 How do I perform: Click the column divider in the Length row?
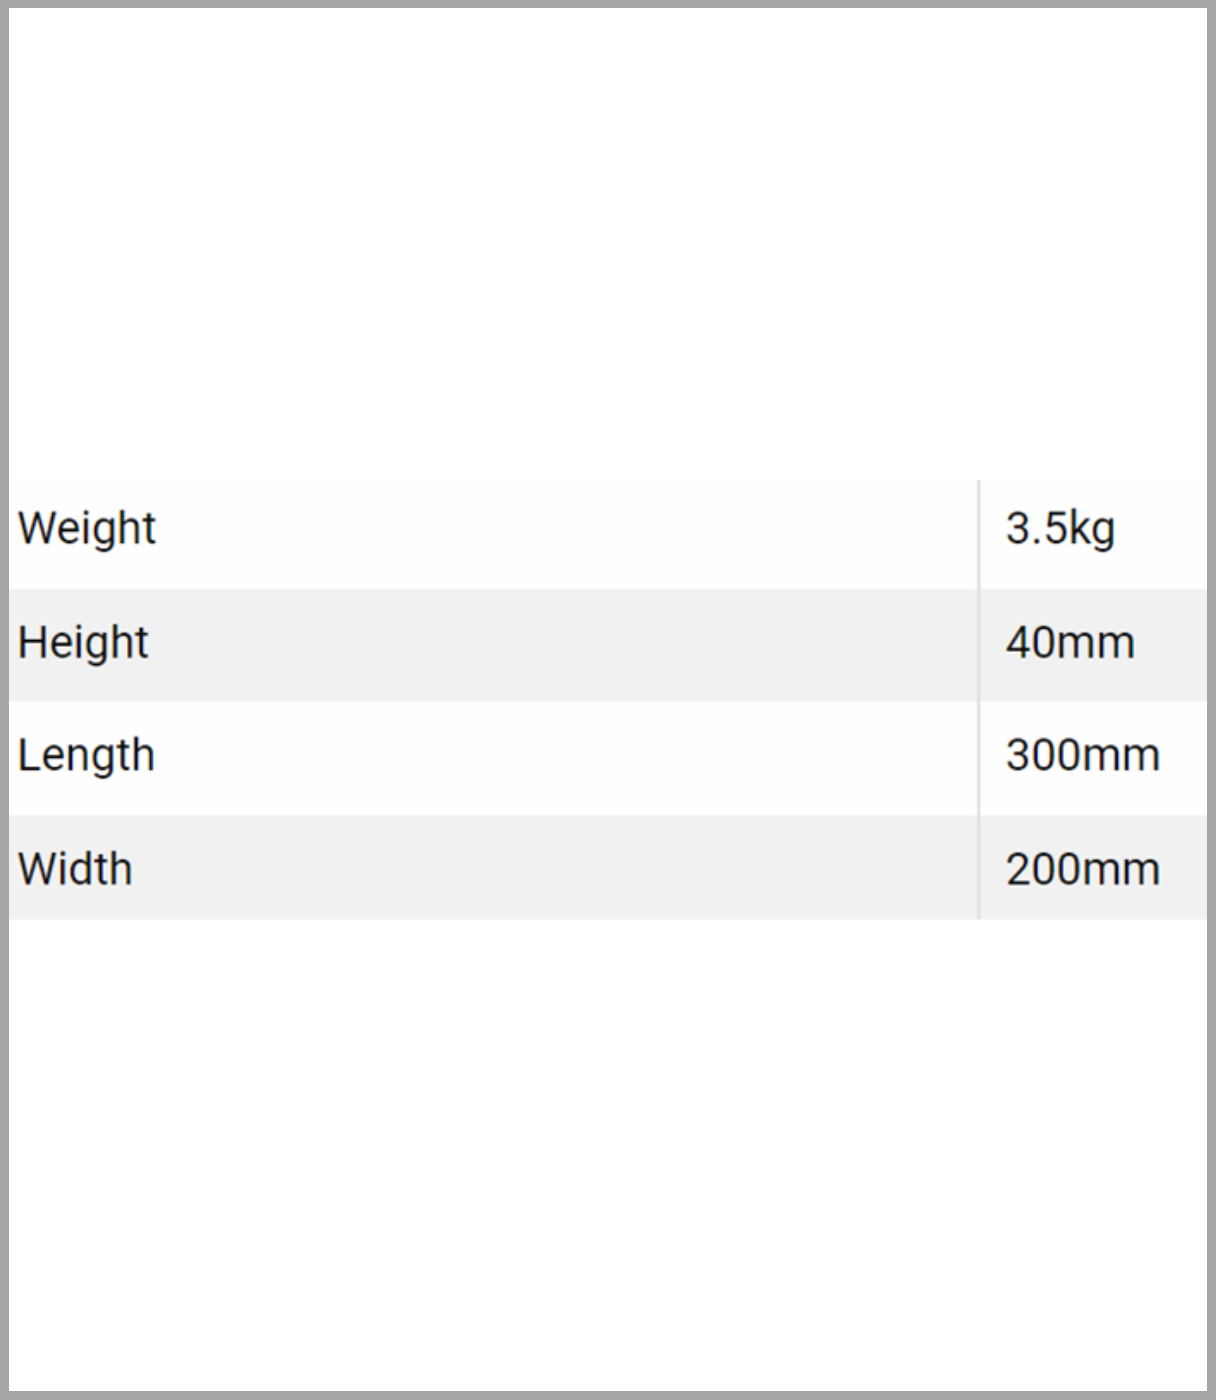coord(979,758)
